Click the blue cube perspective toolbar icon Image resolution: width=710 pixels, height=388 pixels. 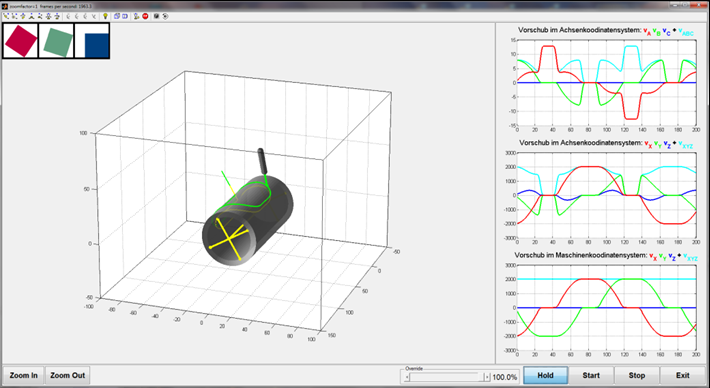(x=117, y=16)
